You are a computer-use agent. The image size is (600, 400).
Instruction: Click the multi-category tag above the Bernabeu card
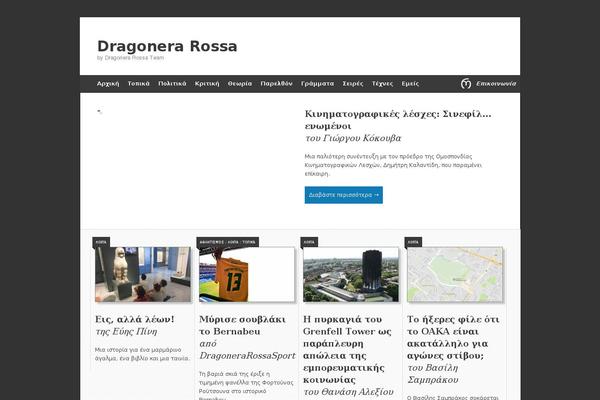pyautogui.click(x=228, y=242)
